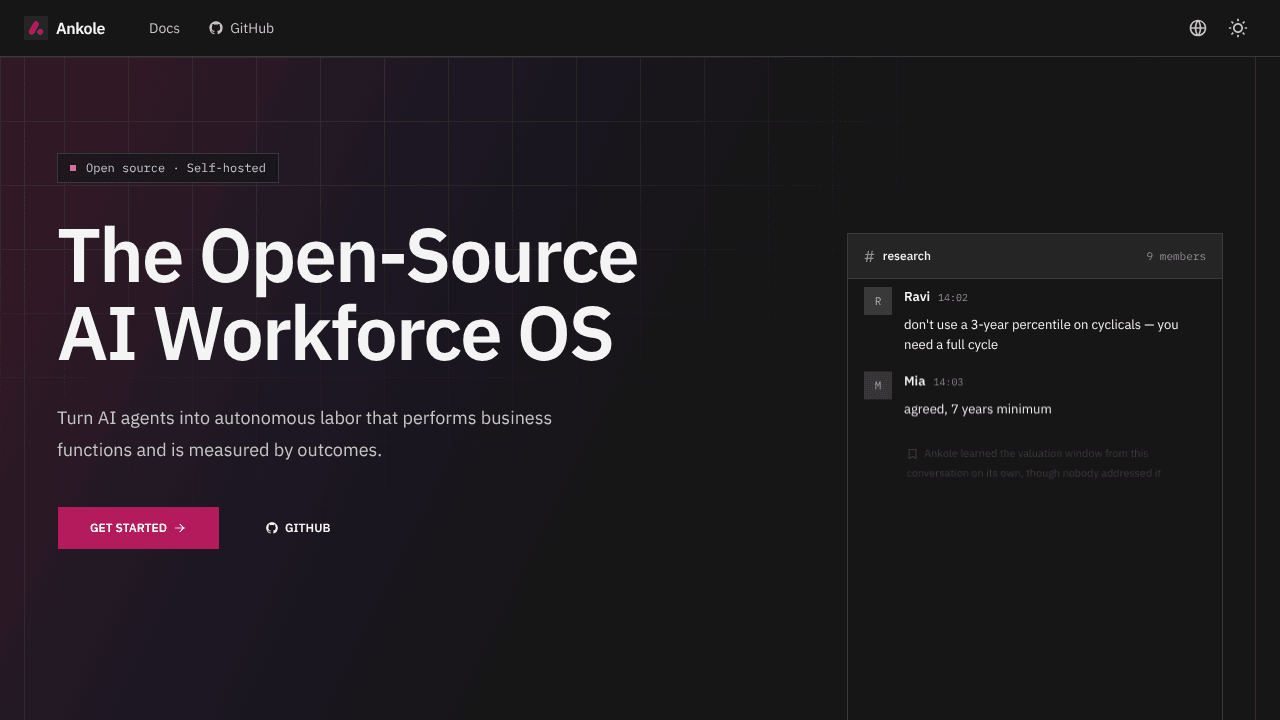
Task: Click the hash icon of research channel
Action: [869, 257]
